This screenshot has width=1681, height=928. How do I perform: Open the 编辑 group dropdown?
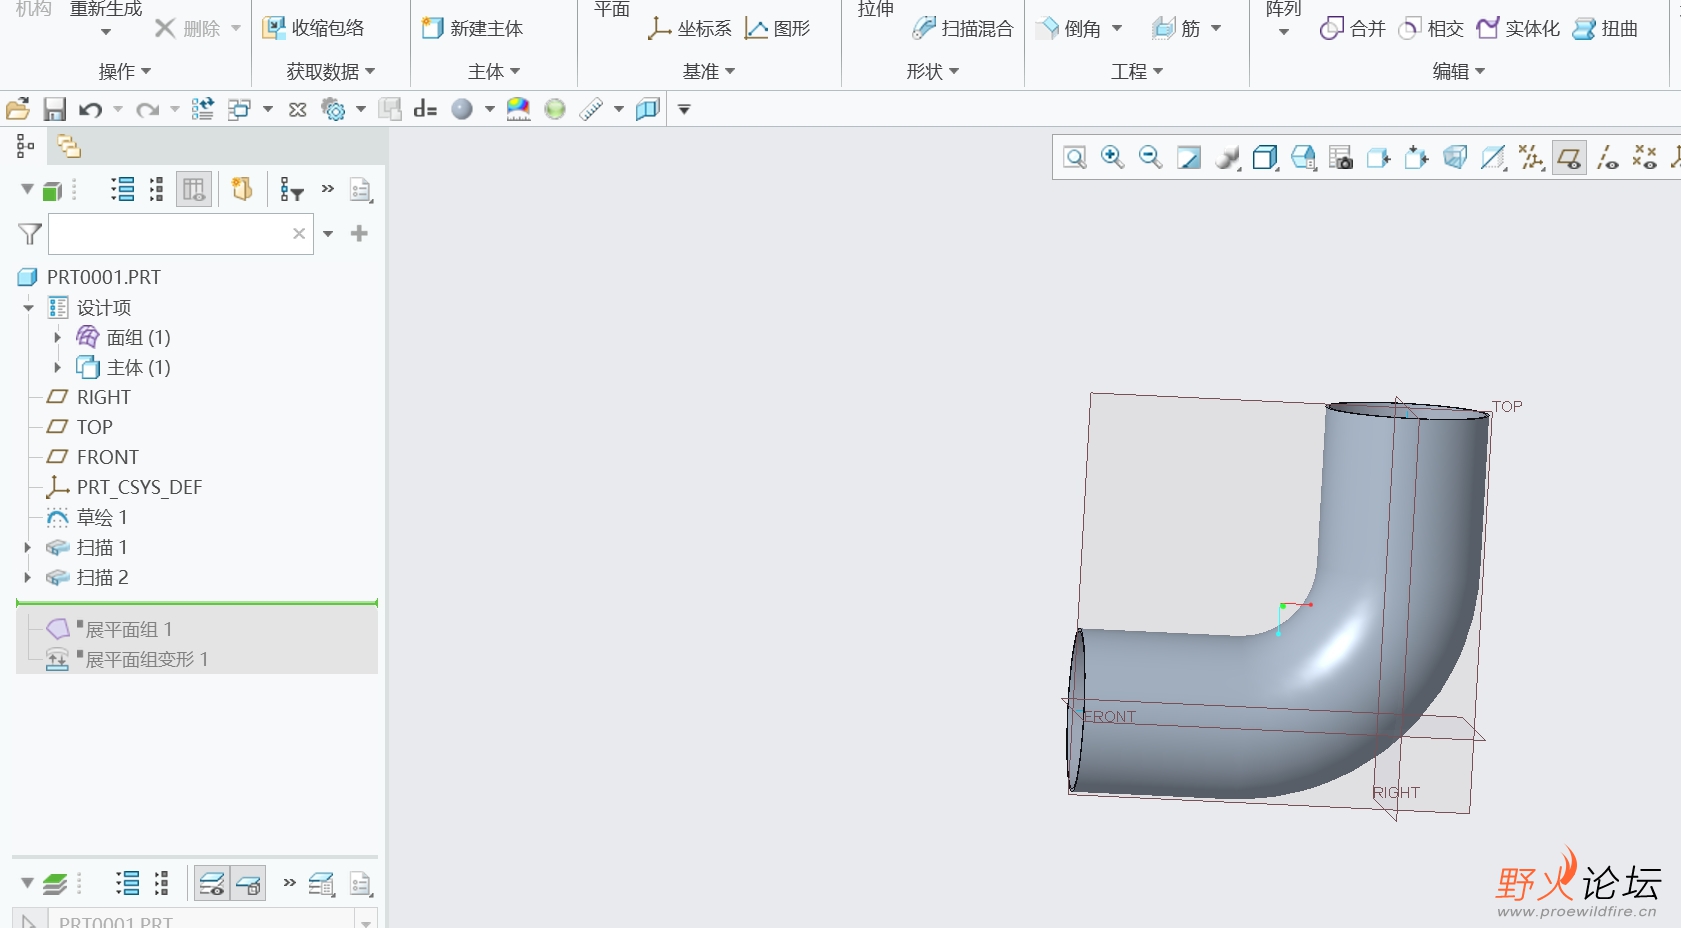coord(1459,72)
